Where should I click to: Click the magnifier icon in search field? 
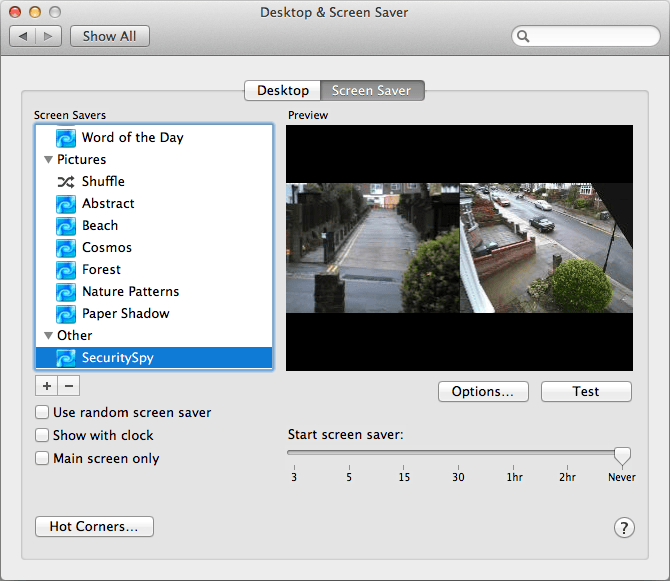(523, 36)
